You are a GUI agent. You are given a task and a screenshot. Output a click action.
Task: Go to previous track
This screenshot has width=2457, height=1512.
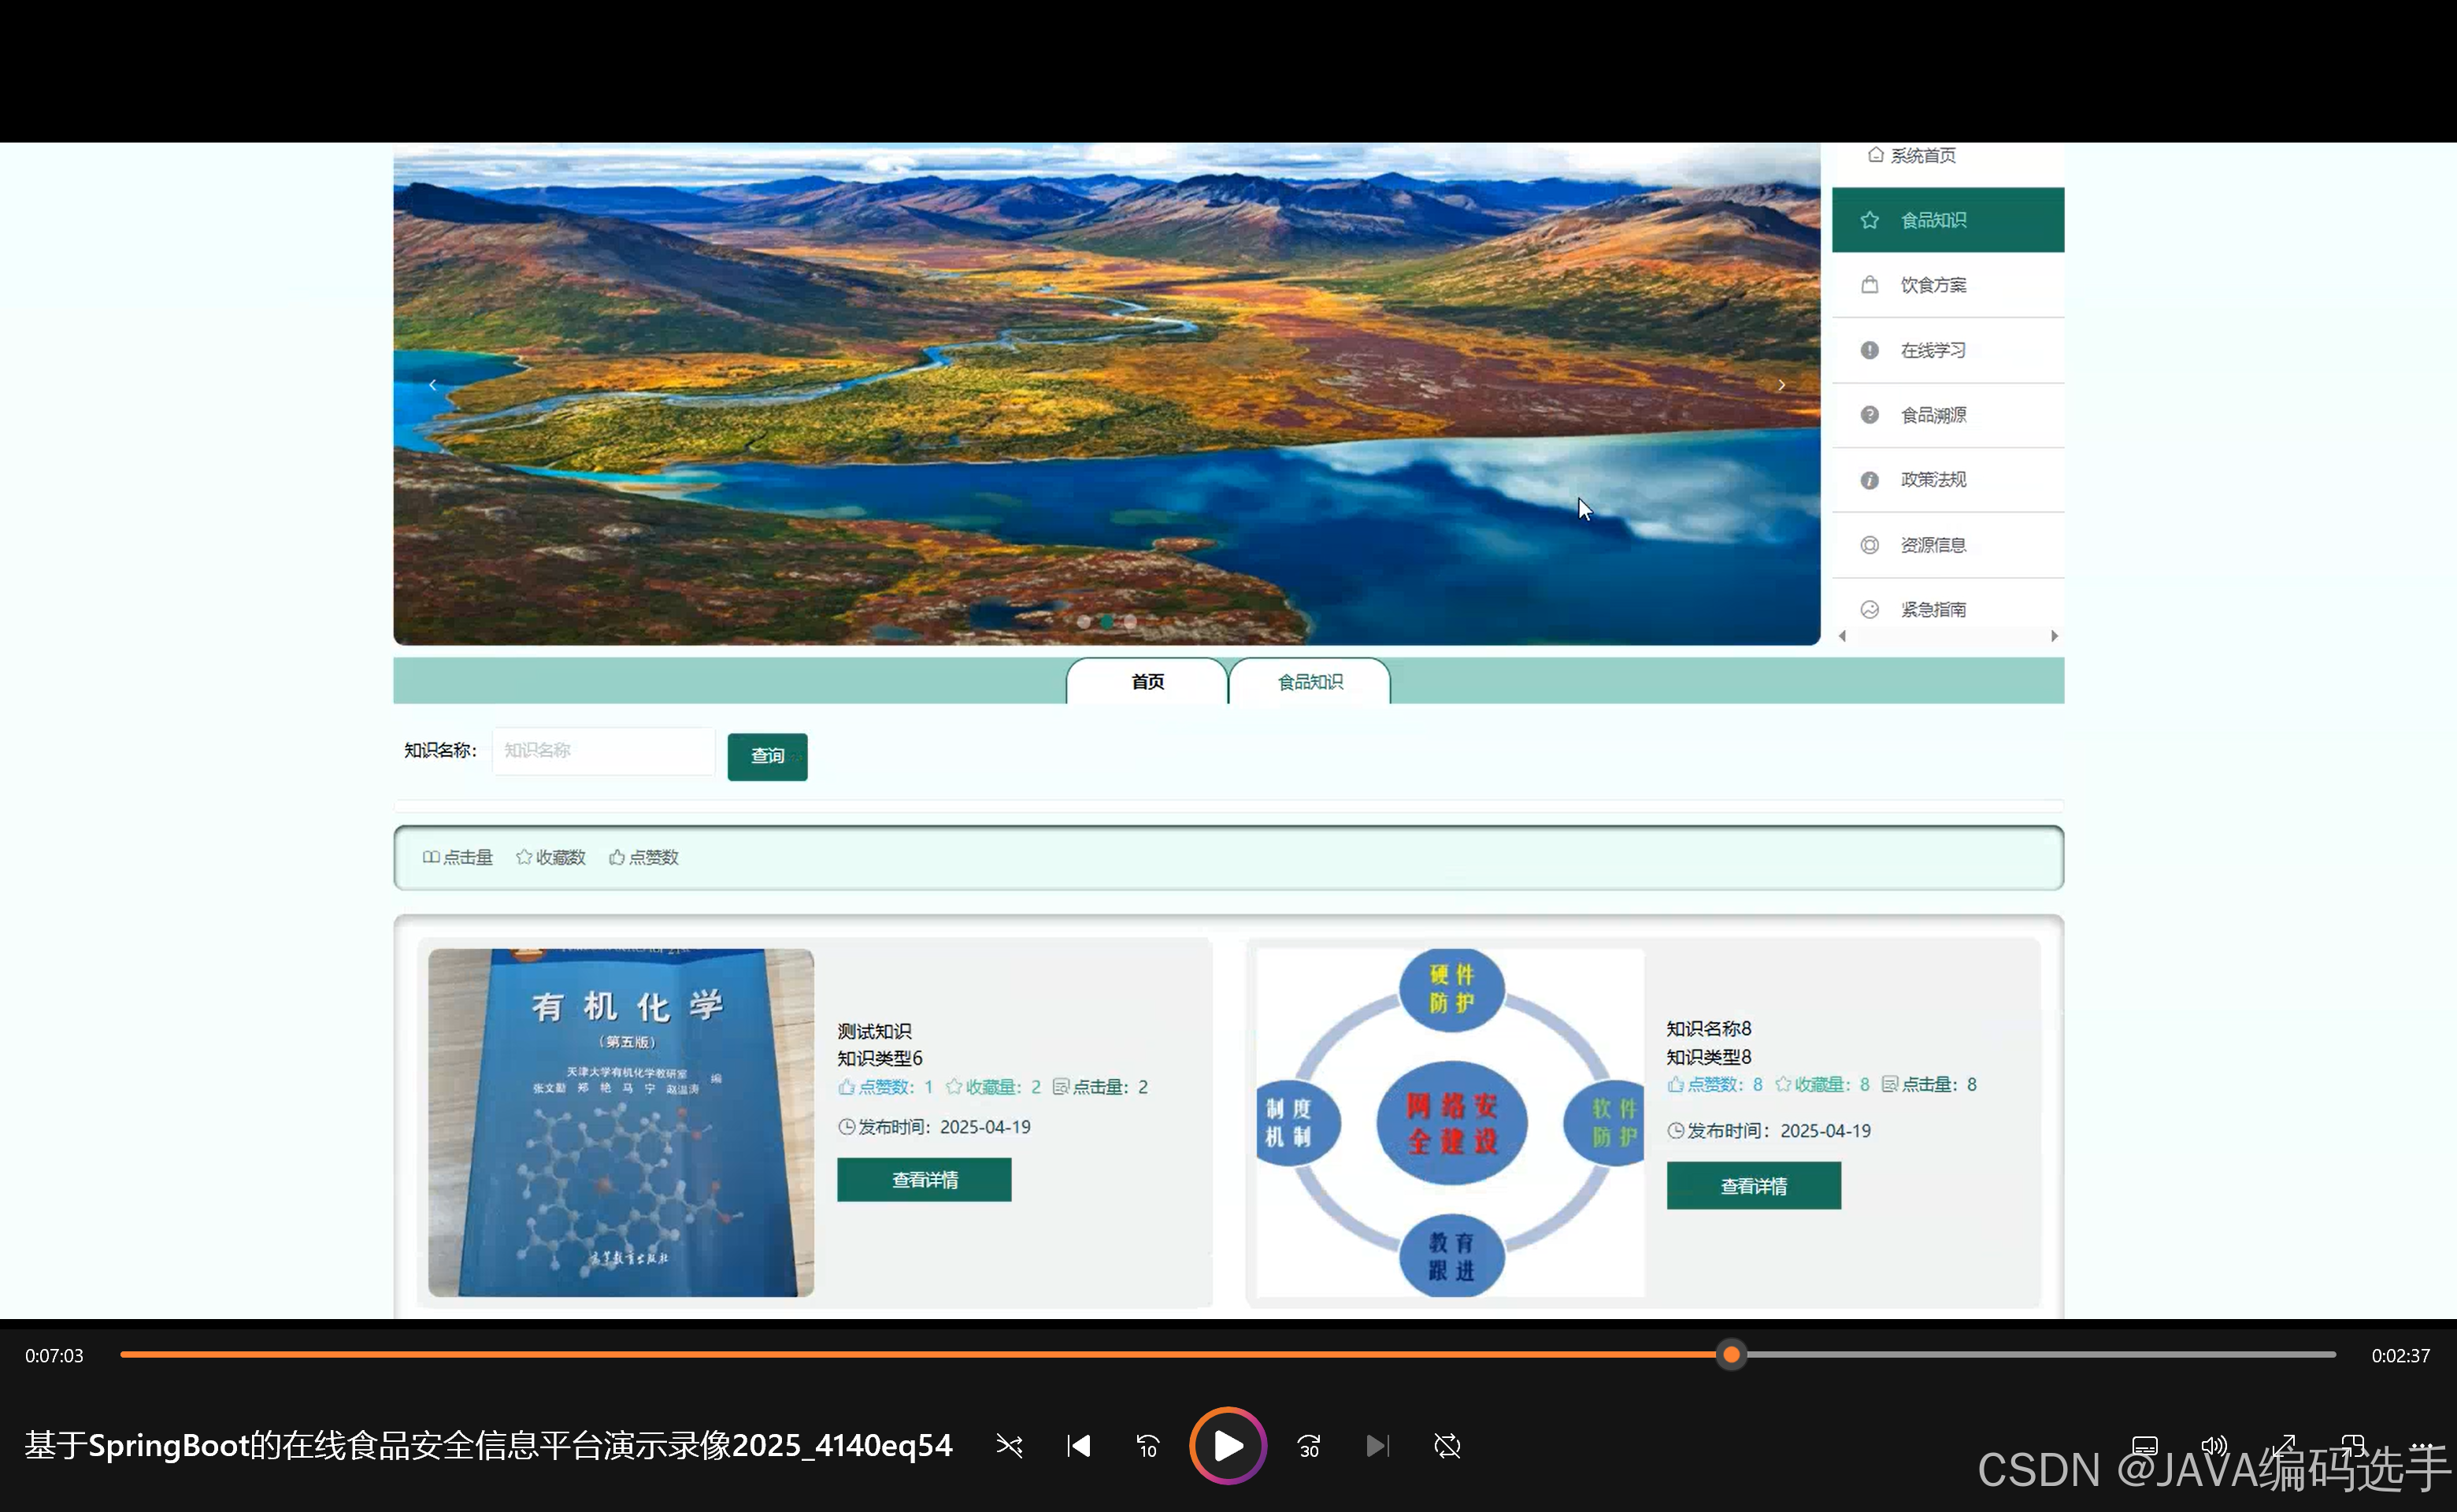point(1078,1446)
